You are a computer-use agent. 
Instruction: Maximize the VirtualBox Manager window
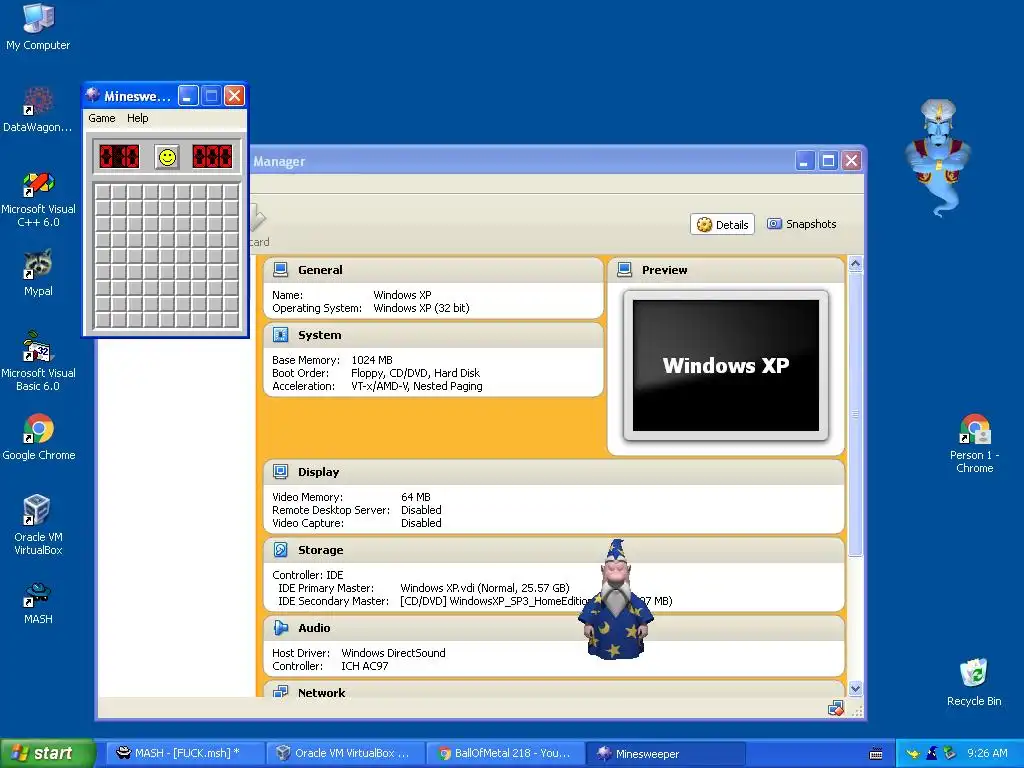pos(828,161)
